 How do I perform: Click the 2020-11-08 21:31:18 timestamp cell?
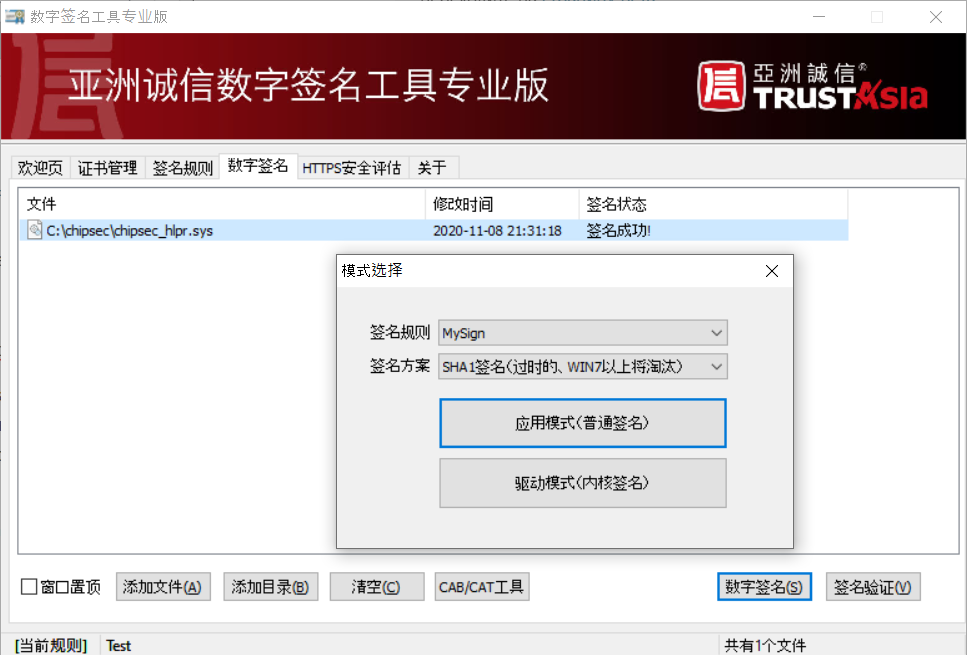point(497,231)
